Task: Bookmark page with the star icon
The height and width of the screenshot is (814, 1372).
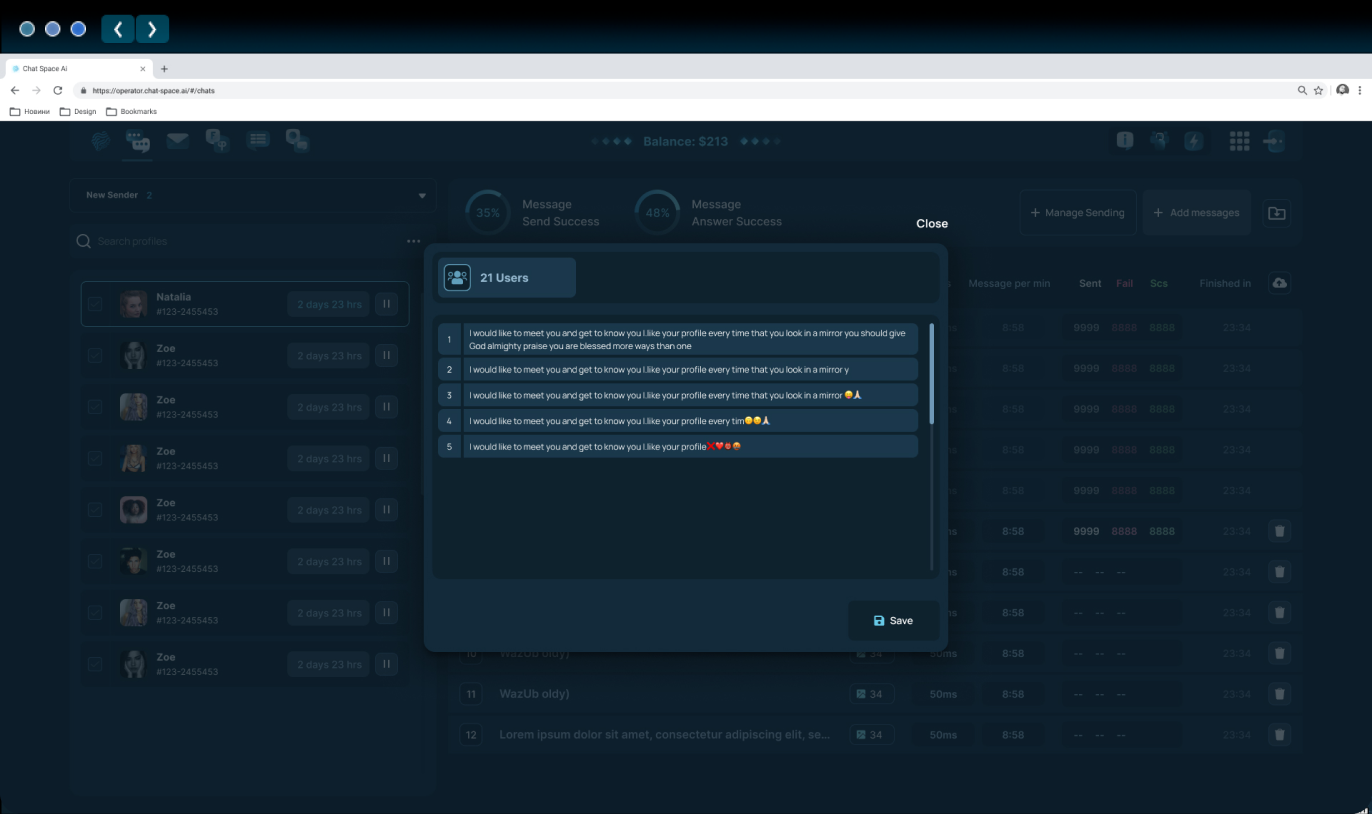Action: point(1318,90)
